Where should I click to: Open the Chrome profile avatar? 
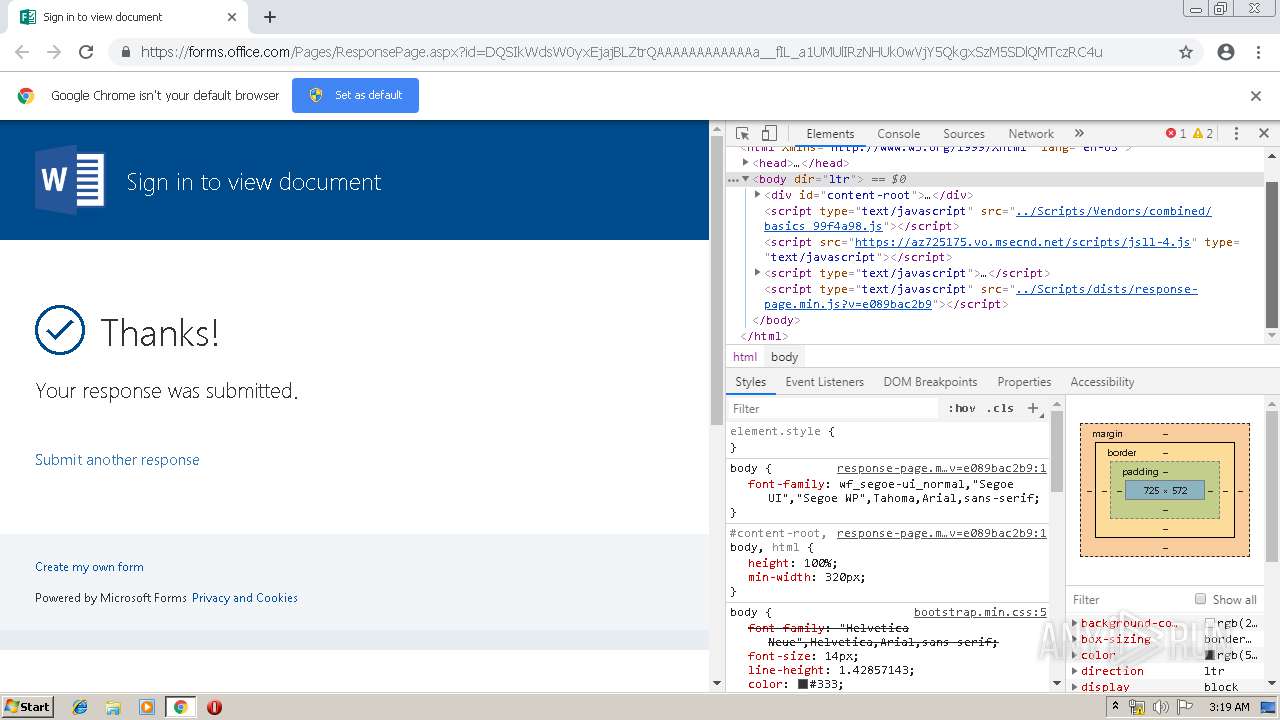[x=1226, y=52]
